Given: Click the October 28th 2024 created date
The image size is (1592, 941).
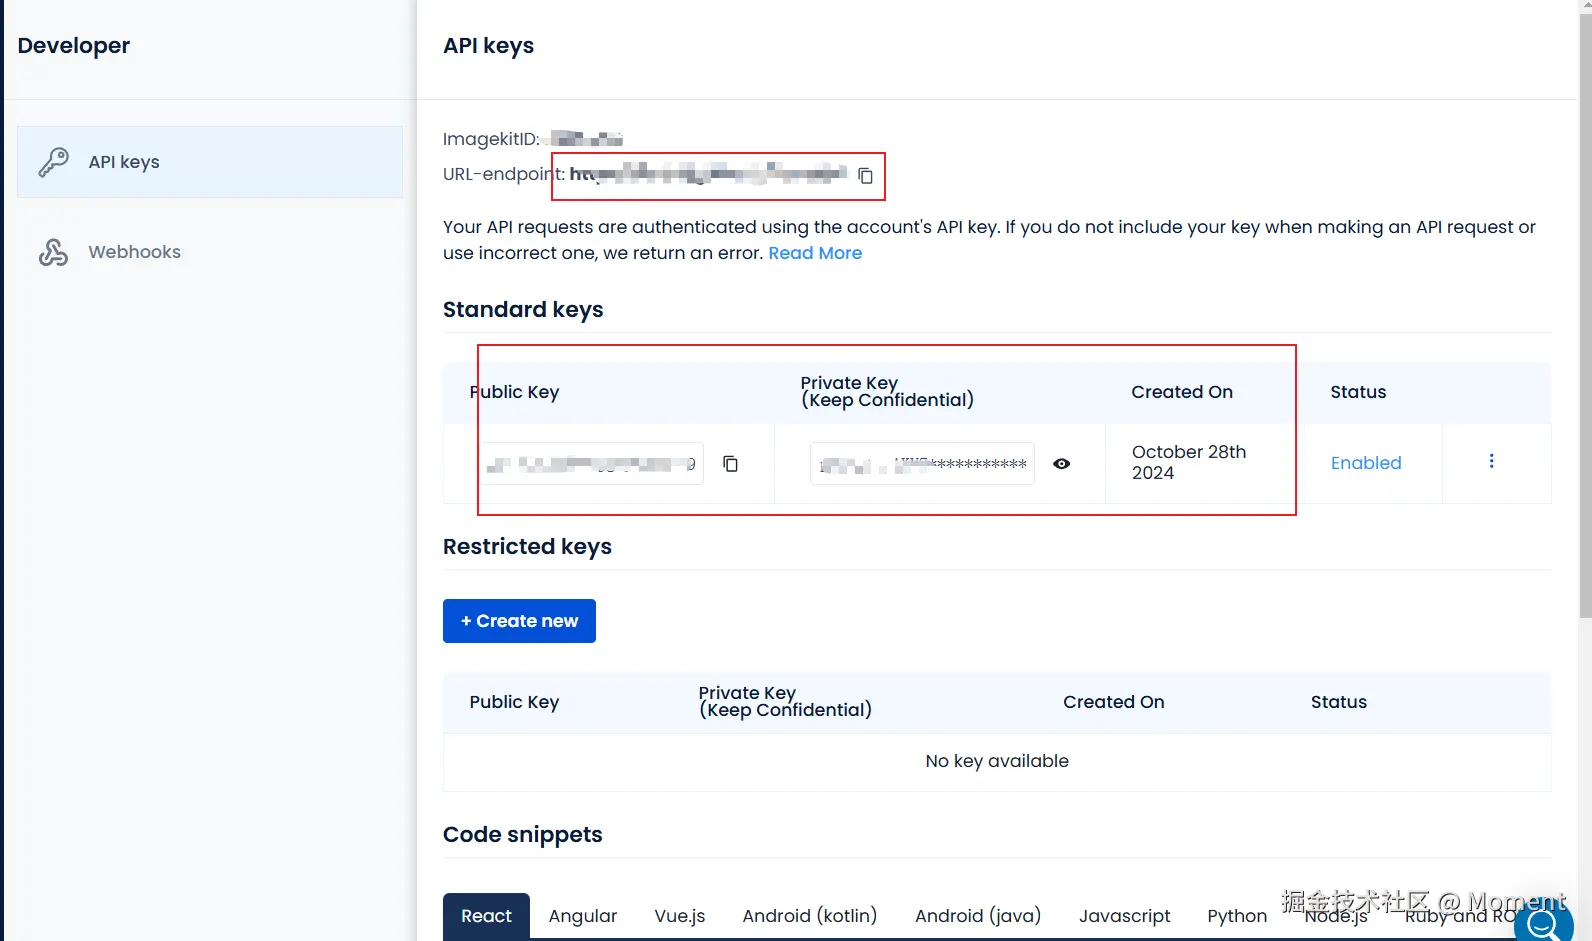Looking at the screenshot, I should pyautogui.click(x=1189, y=462).
